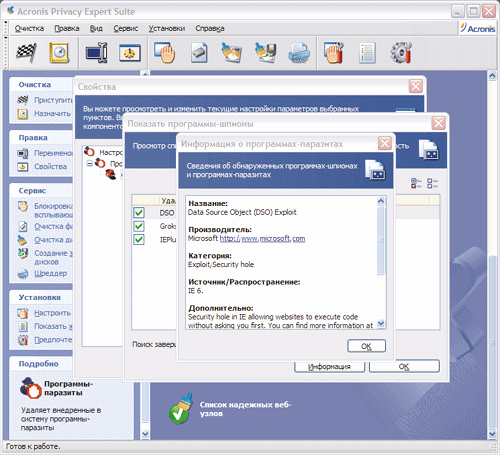Screen dimensions: 500x455
Task: Click the main window scroll down arrow
Action: tap(492, 434)
